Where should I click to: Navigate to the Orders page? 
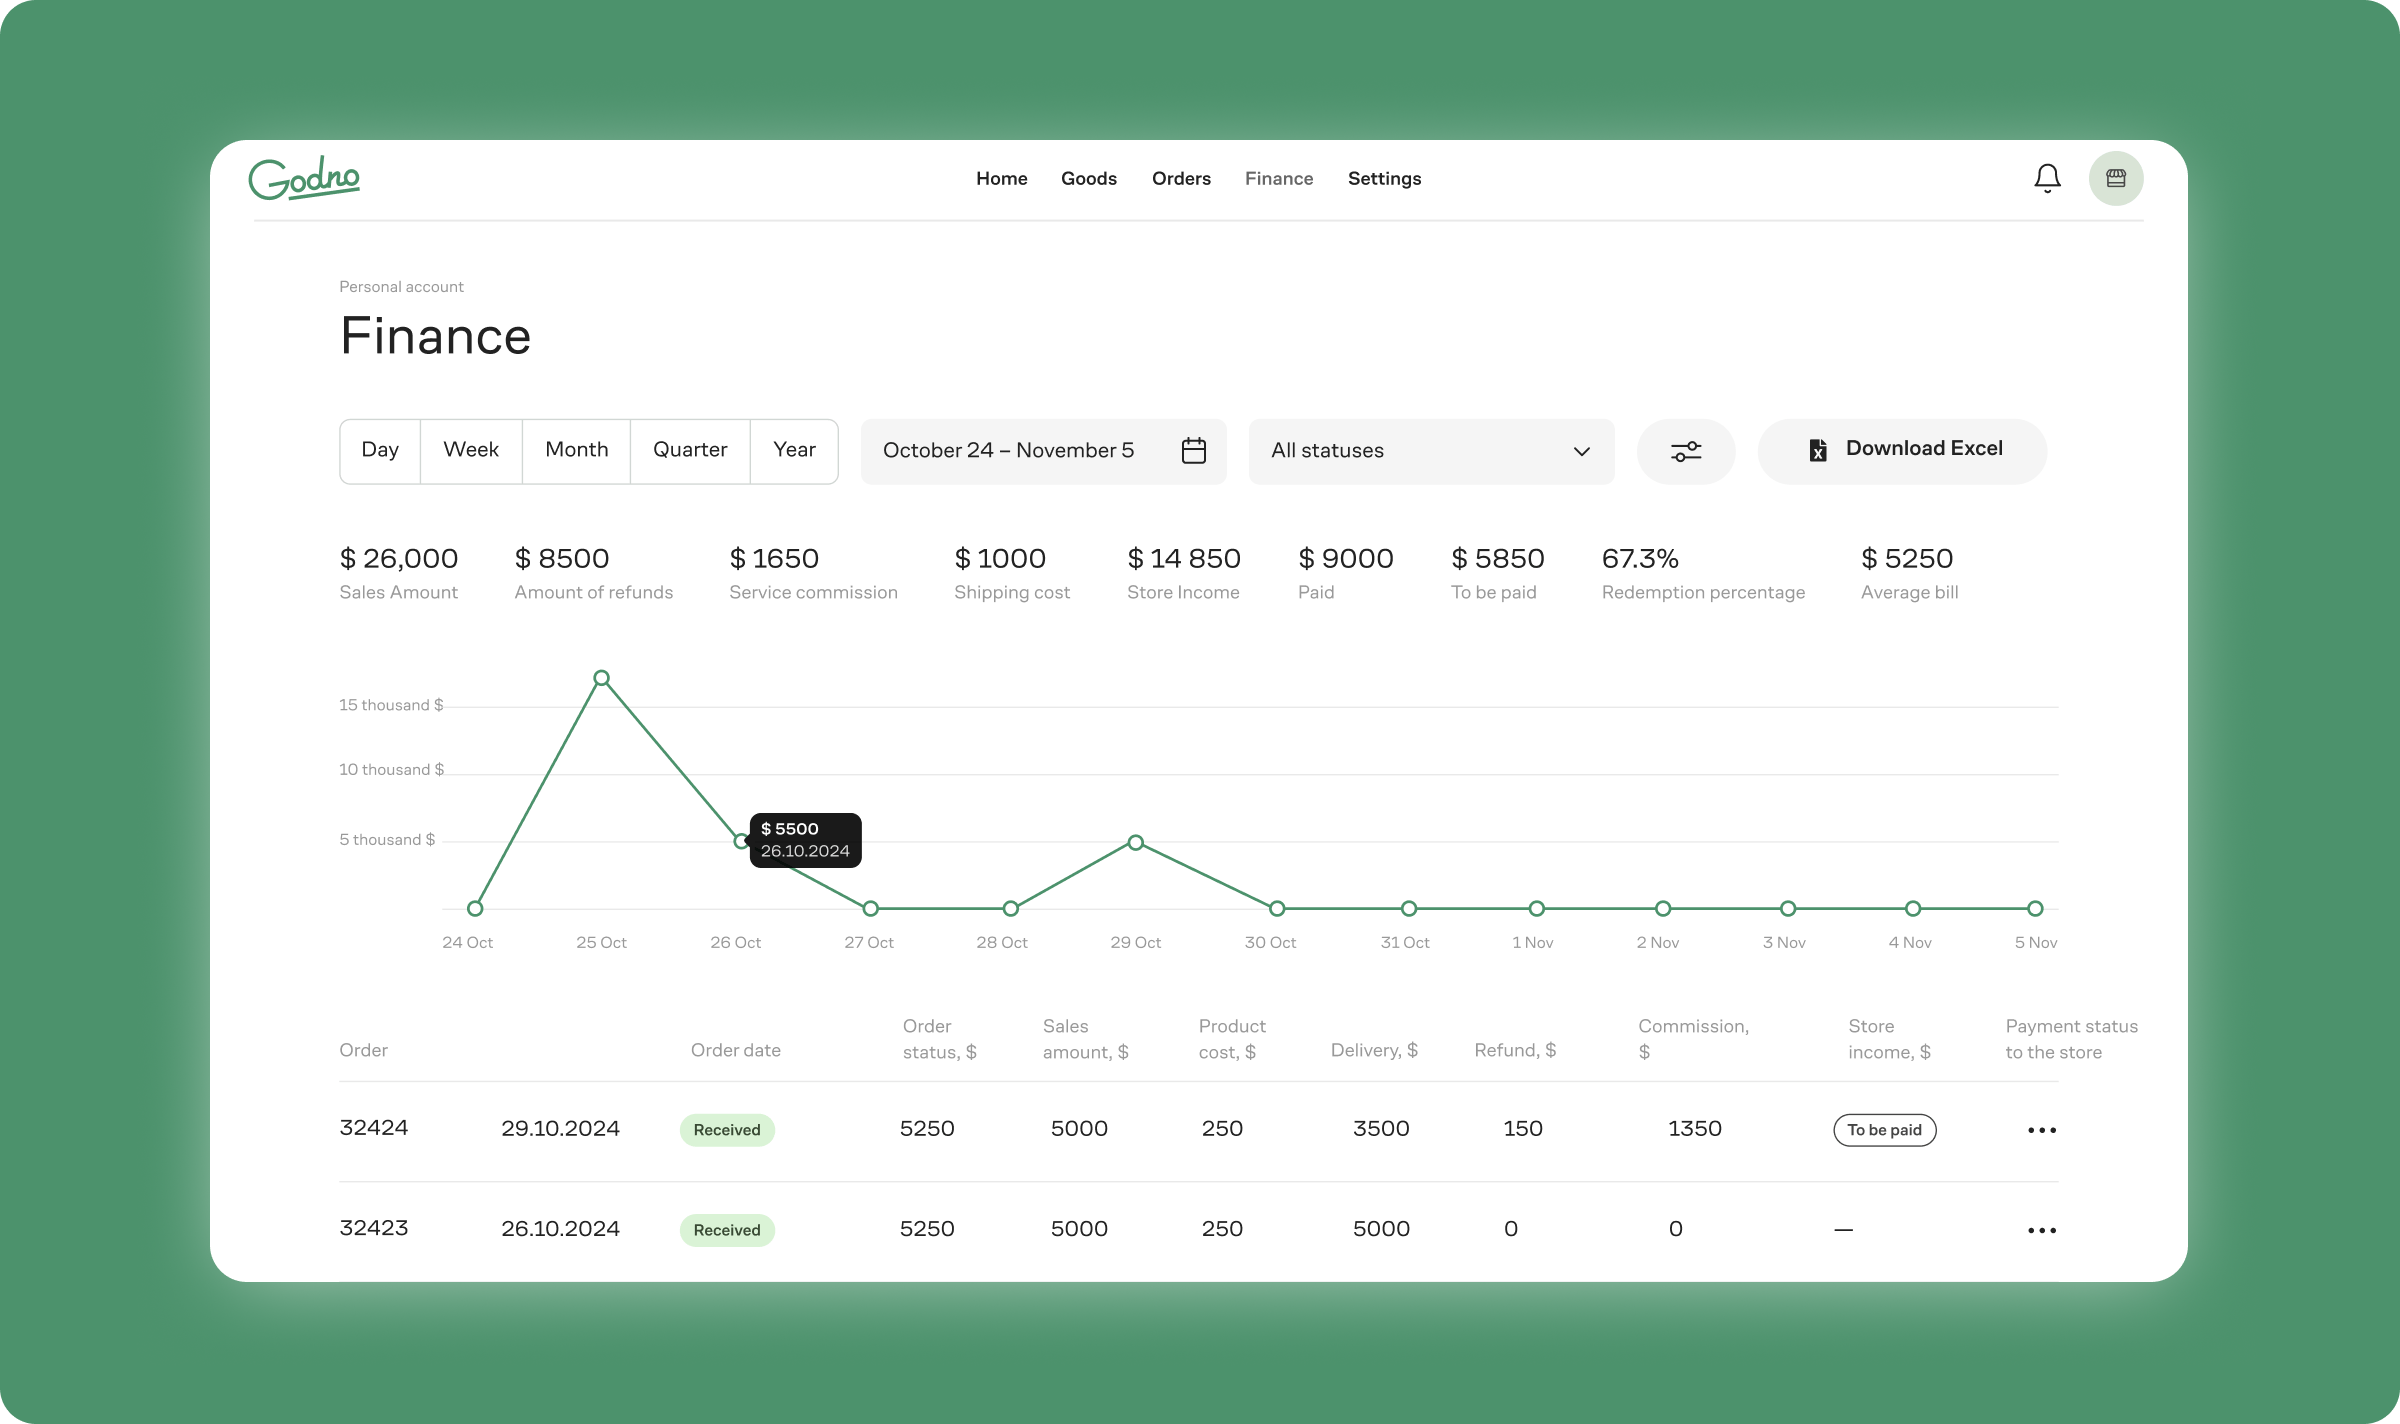click(1181, 178)
